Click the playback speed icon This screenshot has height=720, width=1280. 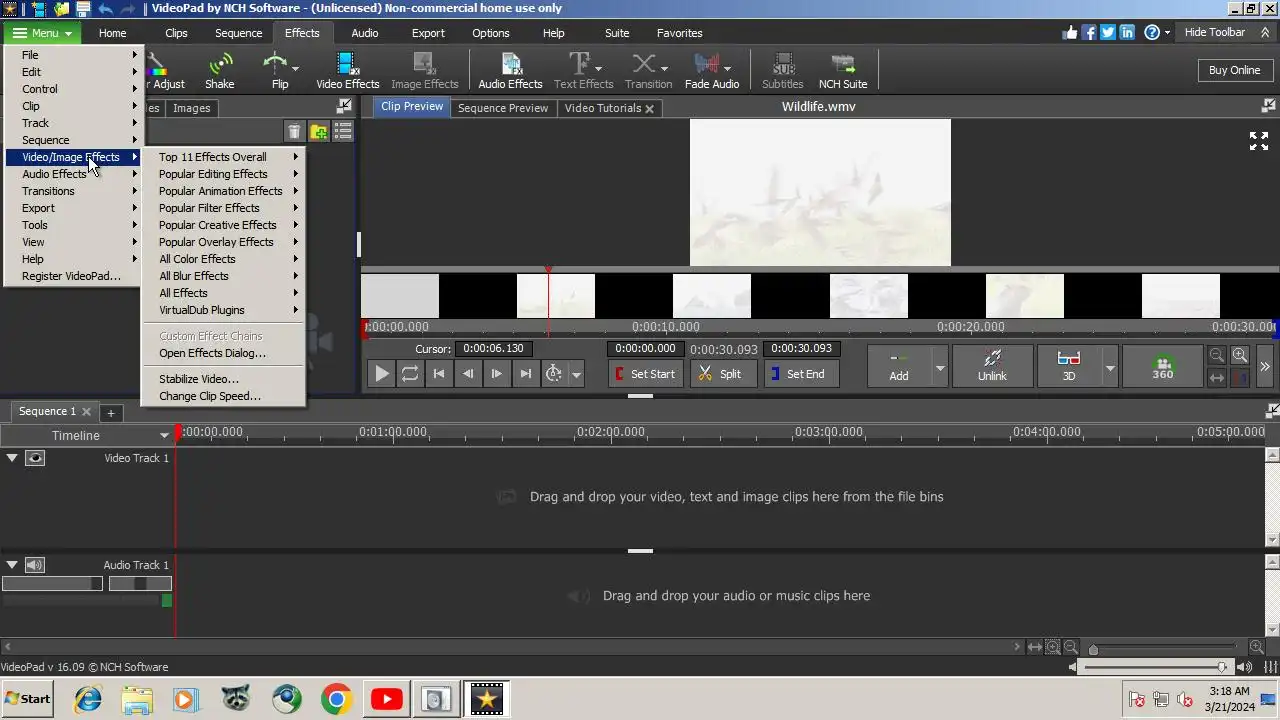[553, 374]
